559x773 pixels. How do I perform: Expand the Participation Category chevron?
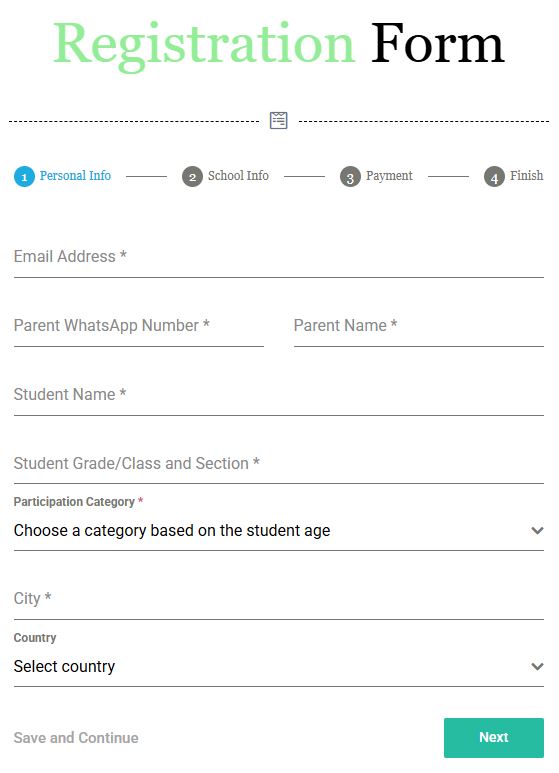point(537,530)
